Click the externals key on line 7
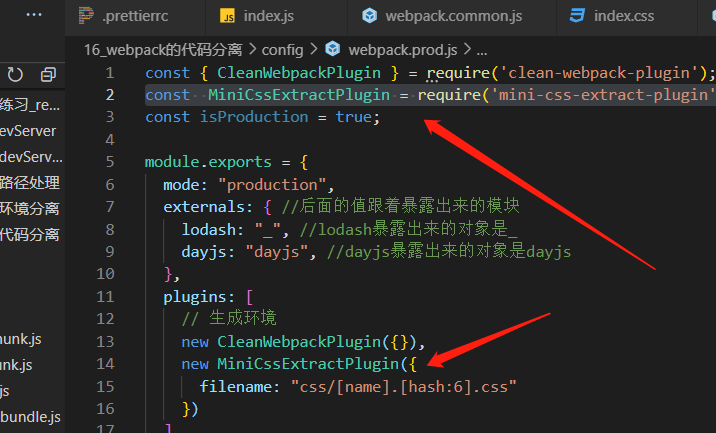This screenshot has width=716, height=433. pos(204,207)
